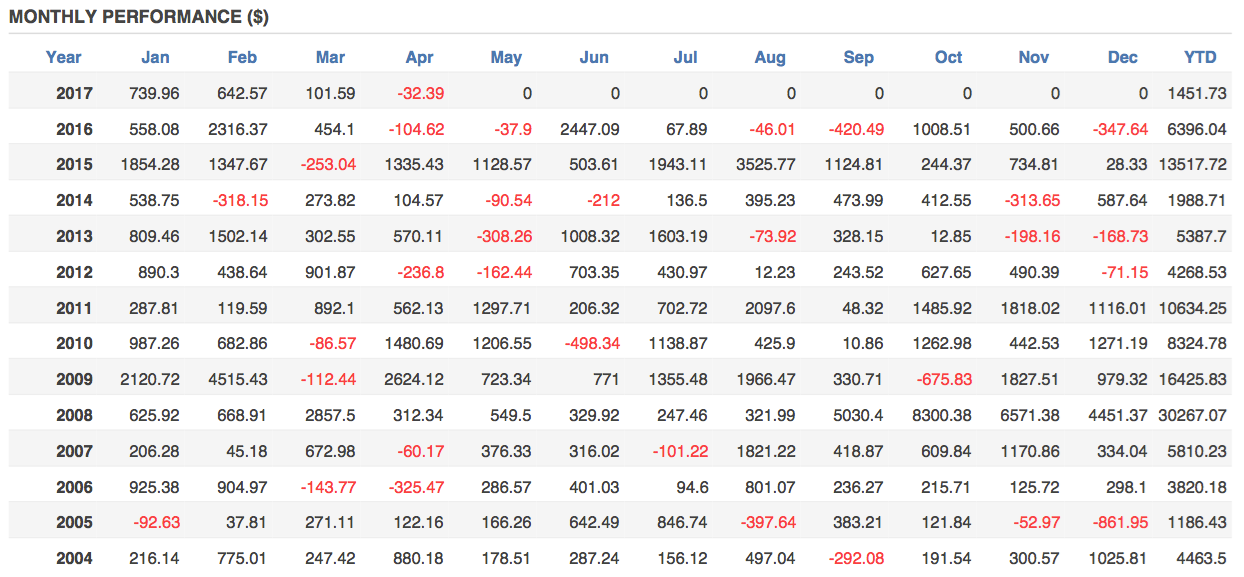Click the Year column header
Viewport: 1244px width, 577px height.
(64, 57)
